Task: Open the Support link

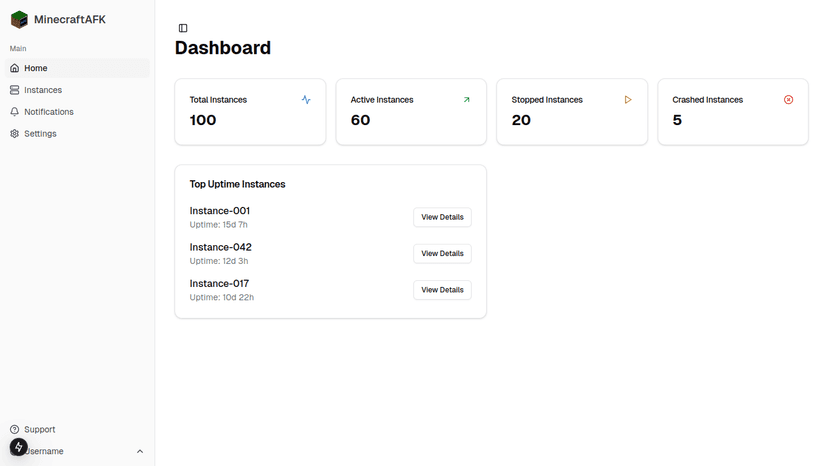Action: click(x=39, y=429)
